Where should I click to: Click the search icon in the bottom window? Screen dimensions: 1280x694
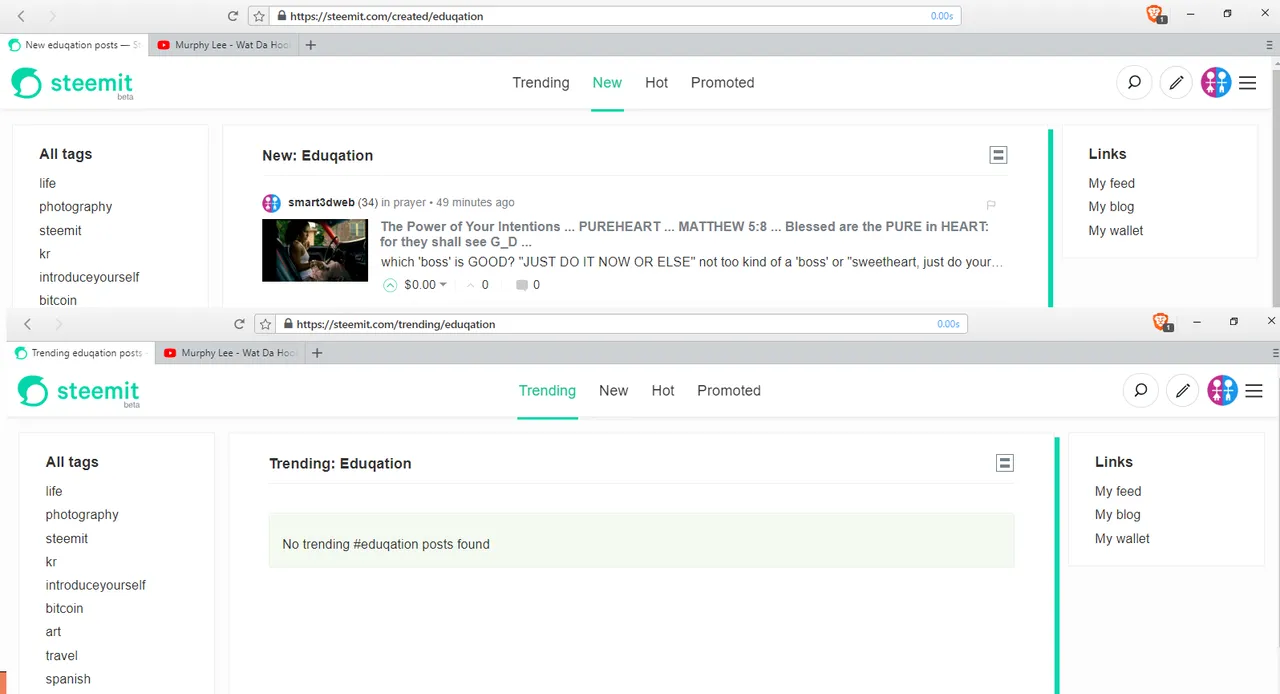tap(1140, 391)
